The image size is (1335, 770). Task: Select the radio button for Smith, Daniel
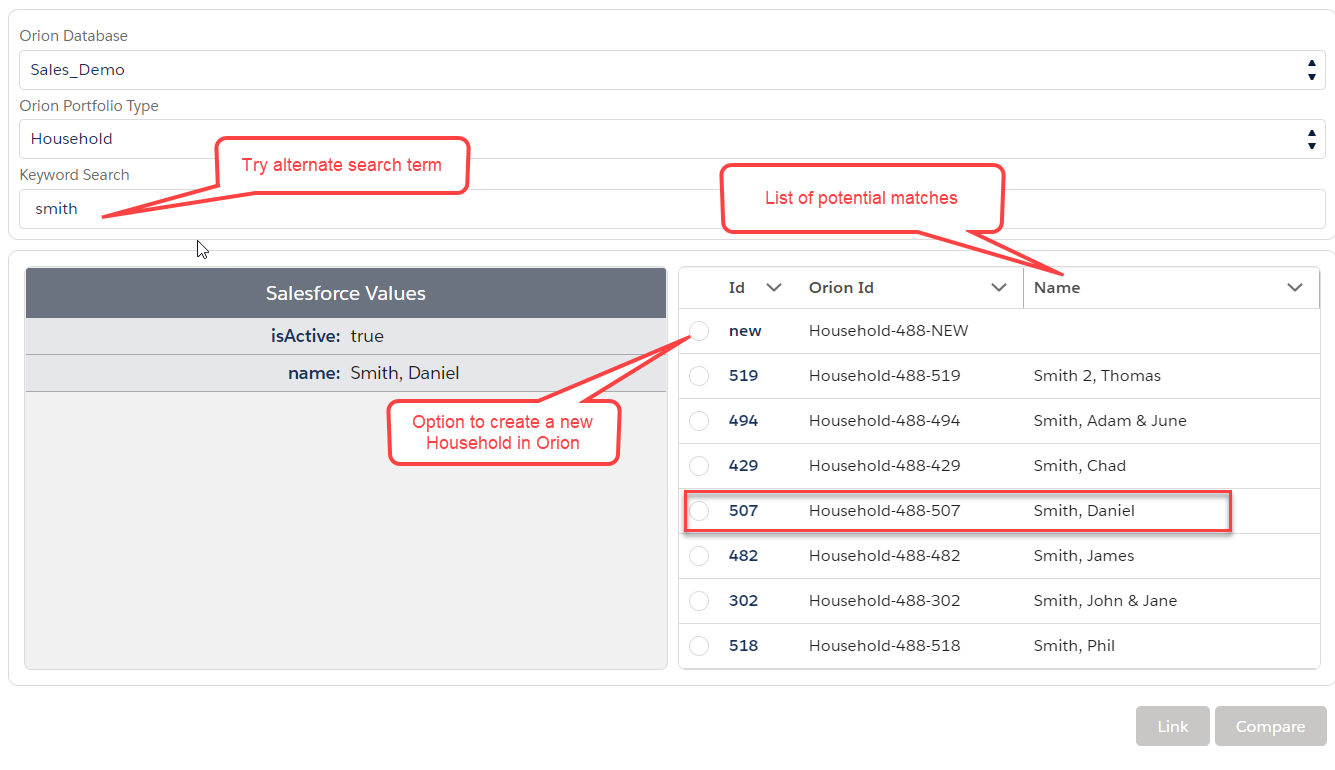[699, 511]
